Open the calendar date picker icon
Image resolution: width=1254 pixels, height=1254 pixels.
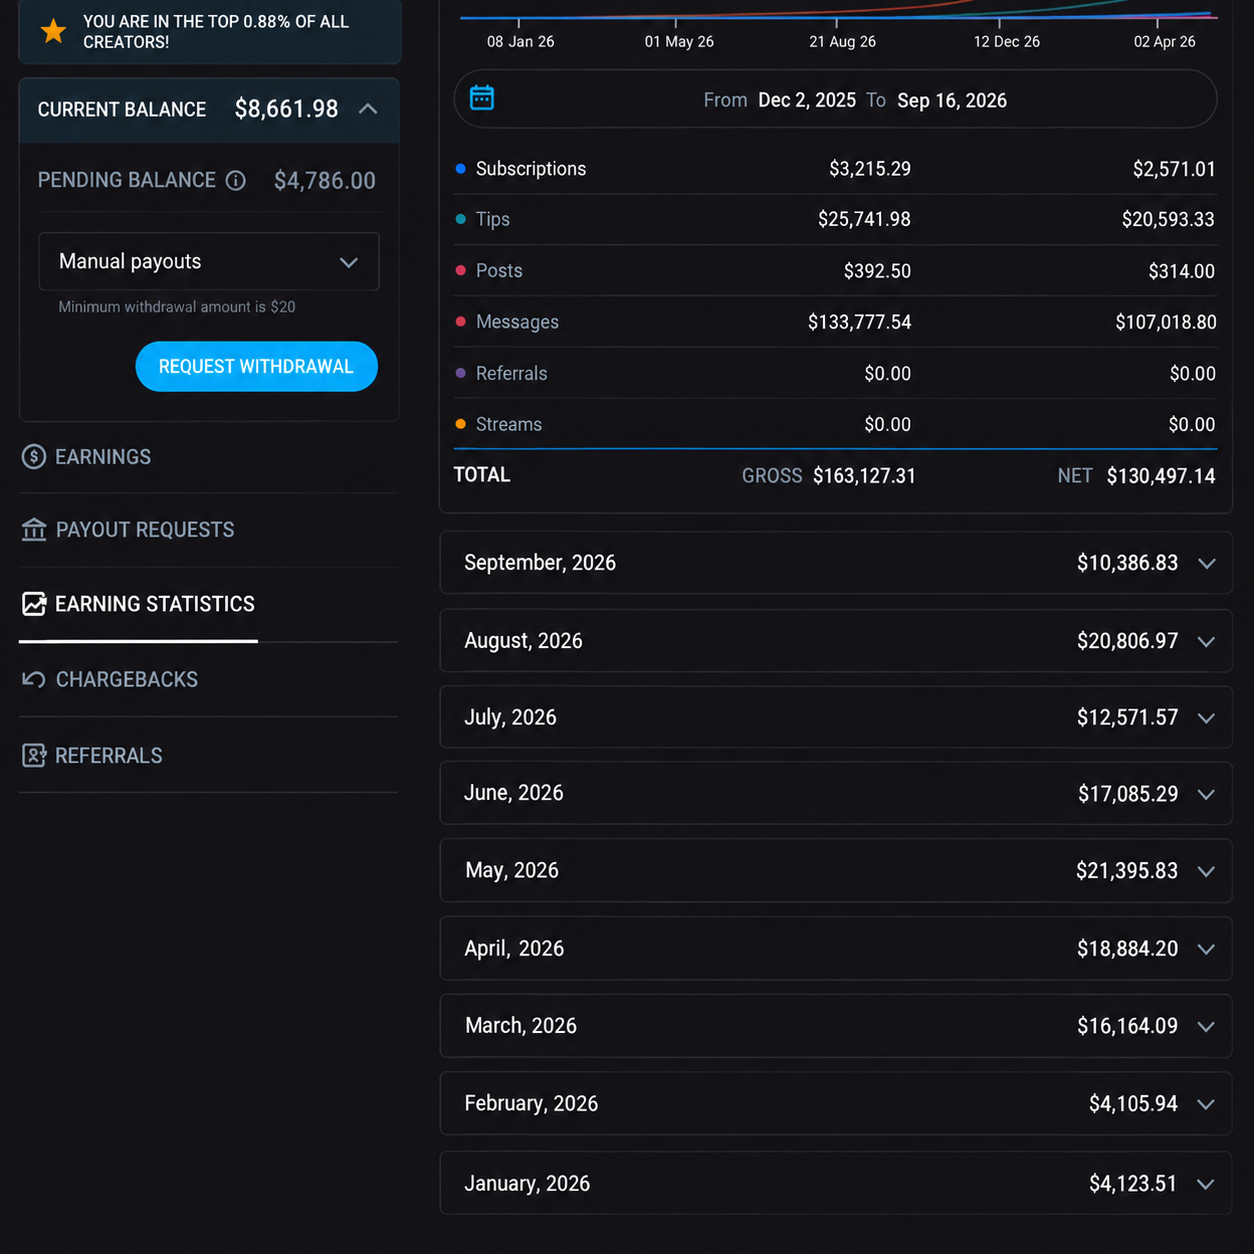(482, 98)
